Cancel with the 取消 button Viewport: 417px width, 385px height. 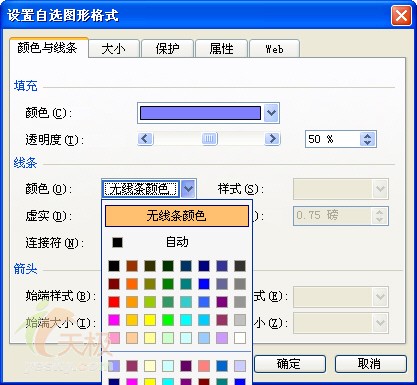(370, 363)
